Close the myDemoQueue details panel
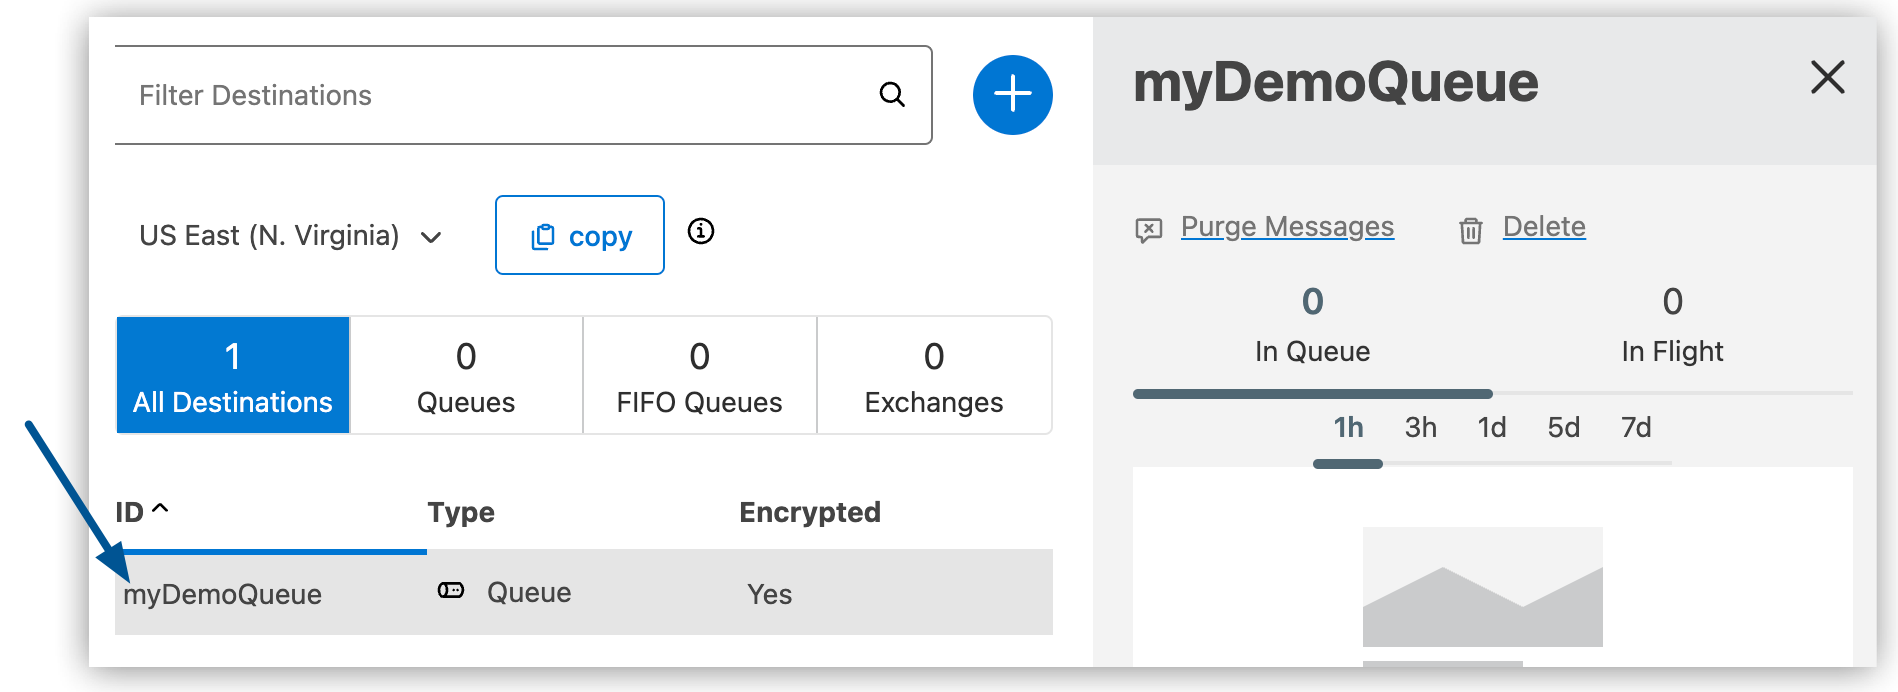This screenshot has width=1898, height=692. [x=1827, y=77]
